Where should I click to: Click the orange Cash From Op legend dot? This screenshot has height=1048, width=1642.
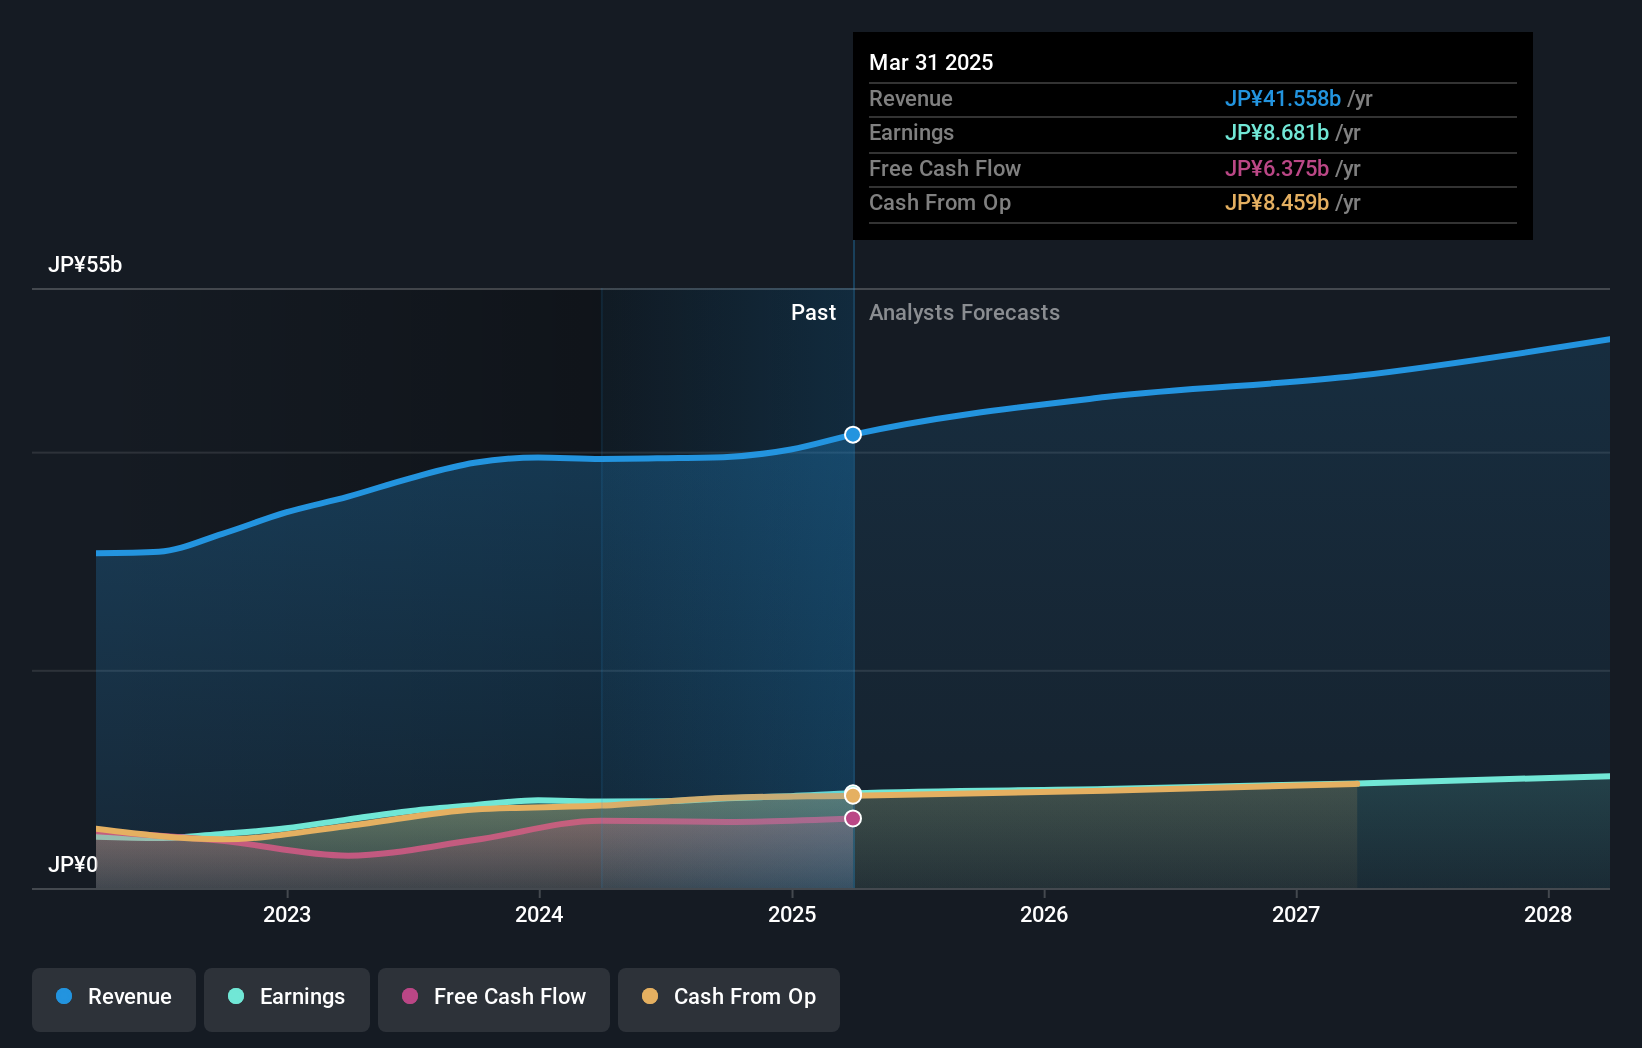650,996
